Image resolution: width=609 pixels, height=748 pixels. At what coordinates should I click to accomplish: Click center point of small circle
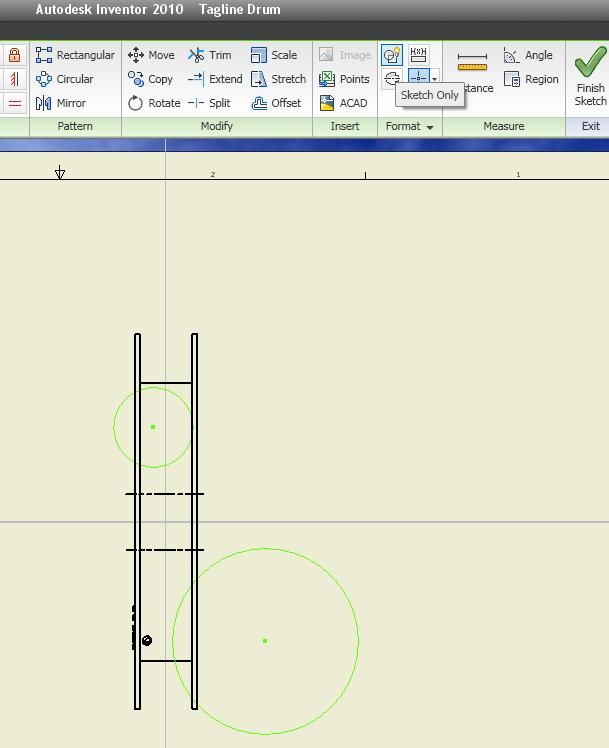[x=153, y=427]
